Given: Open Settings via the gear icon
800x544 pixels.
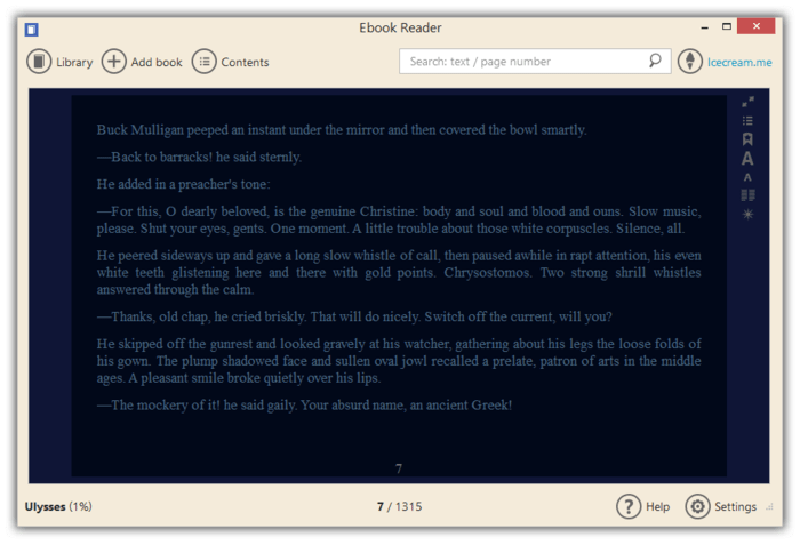Looking at the screenshot, I should tap(697, 507).
